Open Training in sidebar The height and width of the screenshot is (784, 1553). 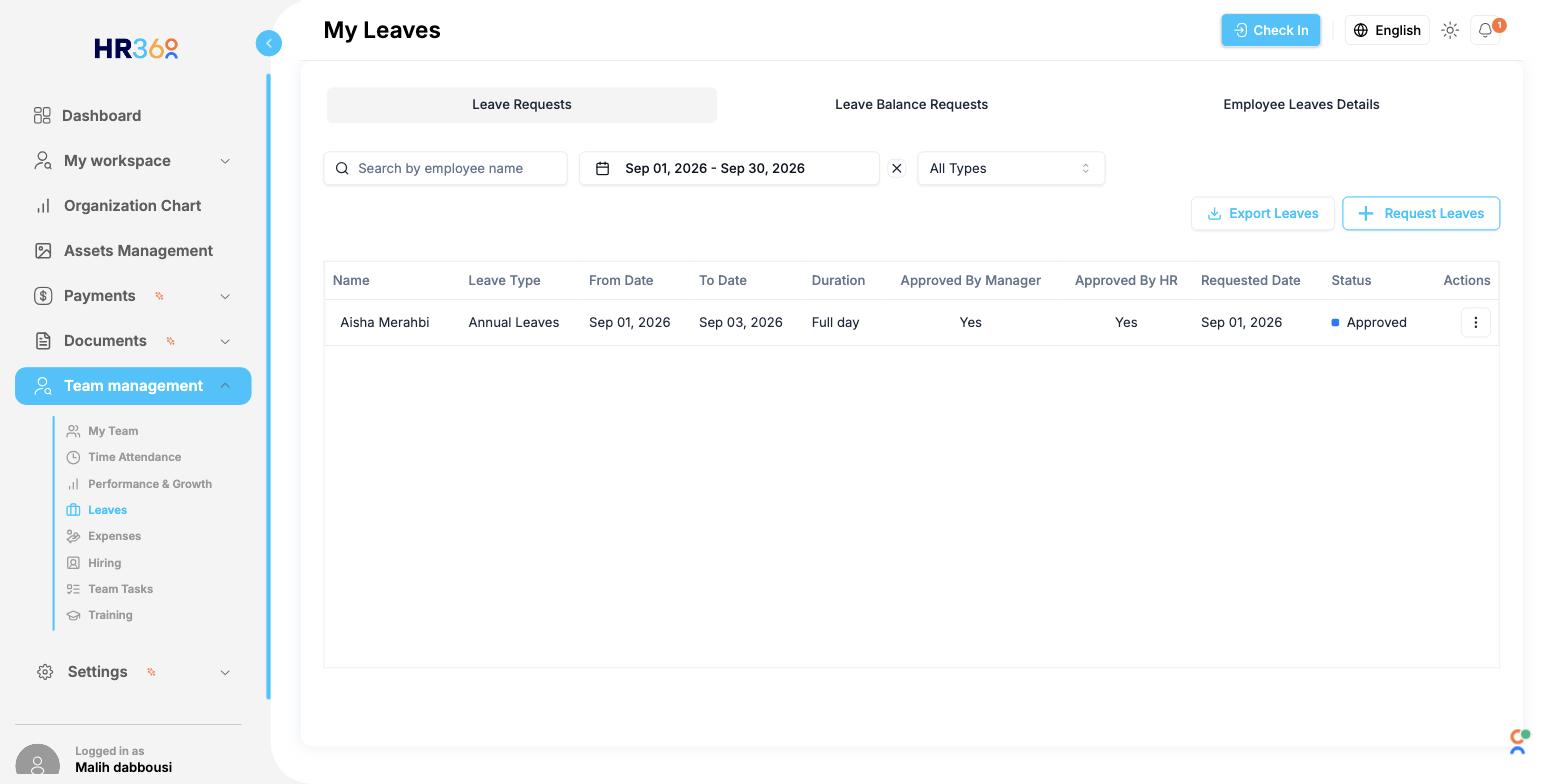click(x=110, y=615)
